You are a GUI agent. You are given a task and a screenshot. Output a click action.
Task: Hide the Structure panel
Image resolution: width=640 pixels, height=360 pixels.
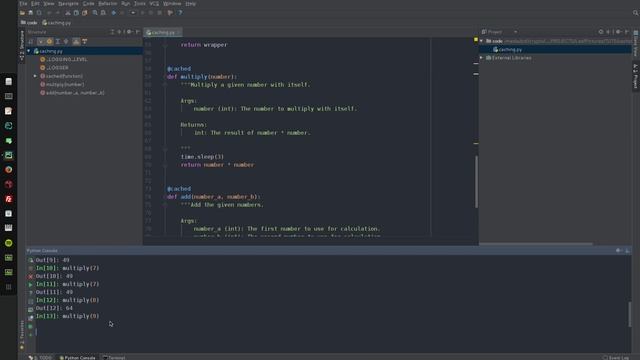(138, 32)
